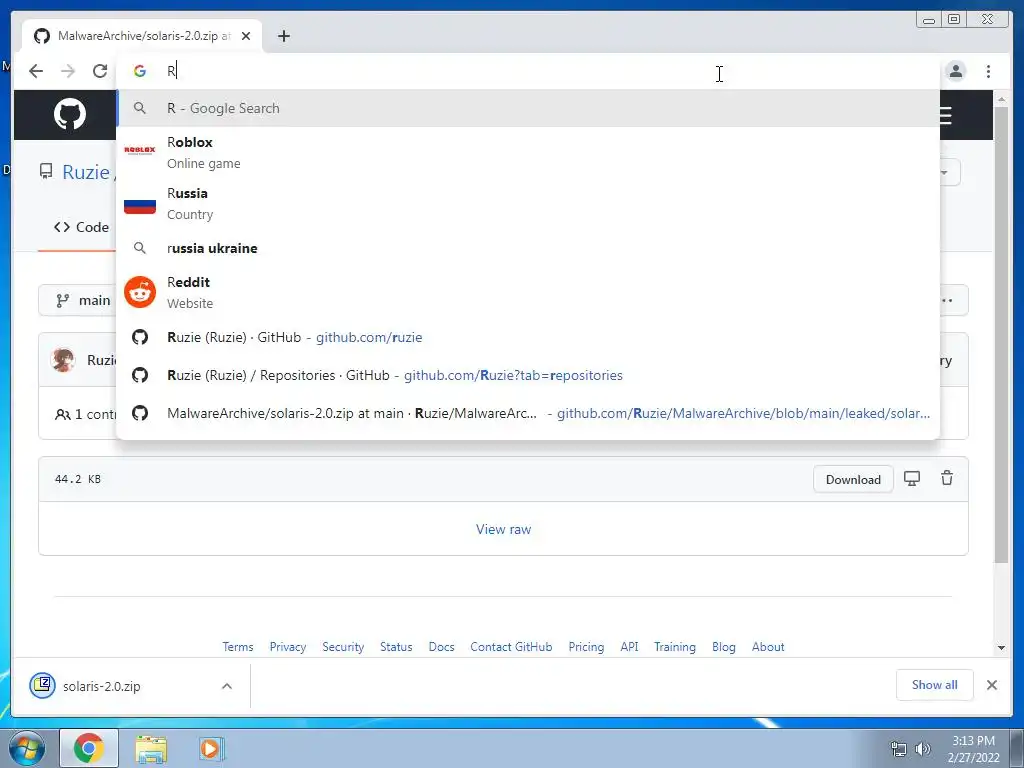Open a new browser tab

click(283, 36)
